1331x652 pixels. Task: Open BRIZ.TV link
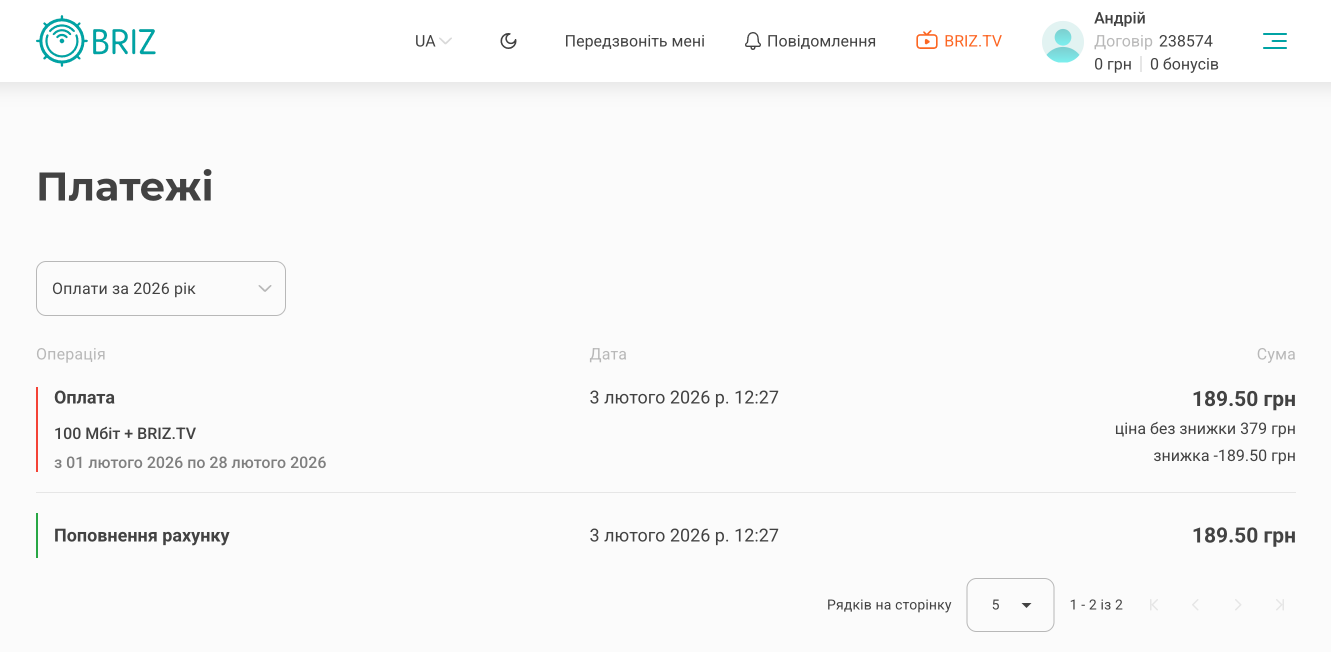coord(972,41)
